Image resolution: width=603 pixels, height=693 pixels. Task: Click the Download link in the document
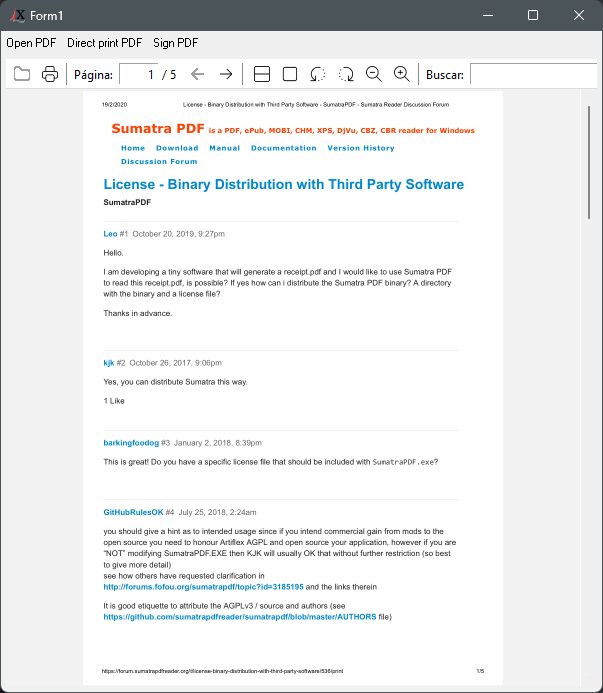(177, 148)
